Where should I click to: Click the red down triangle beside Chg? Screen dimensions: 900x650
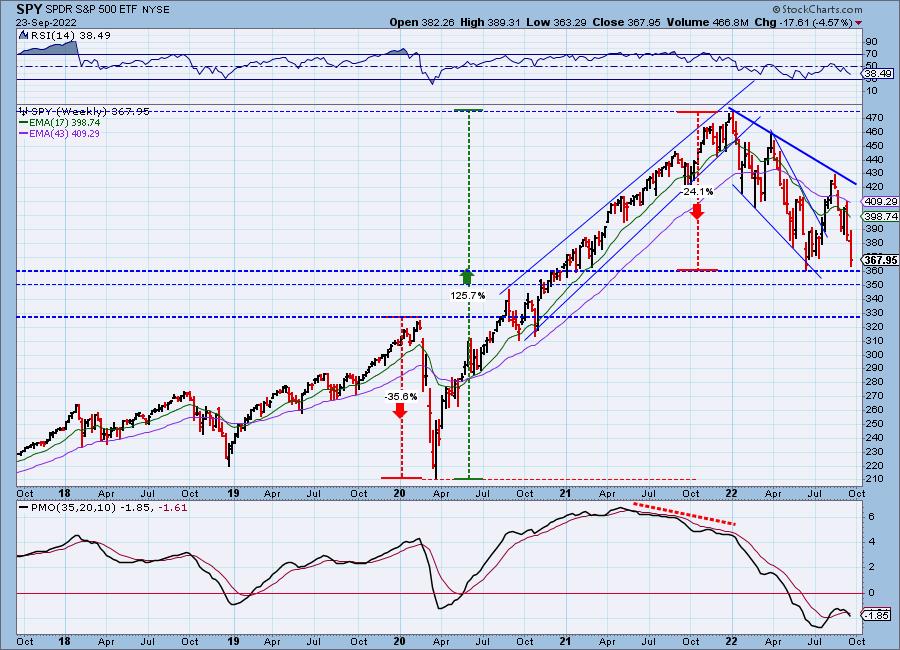pos(858,23)
